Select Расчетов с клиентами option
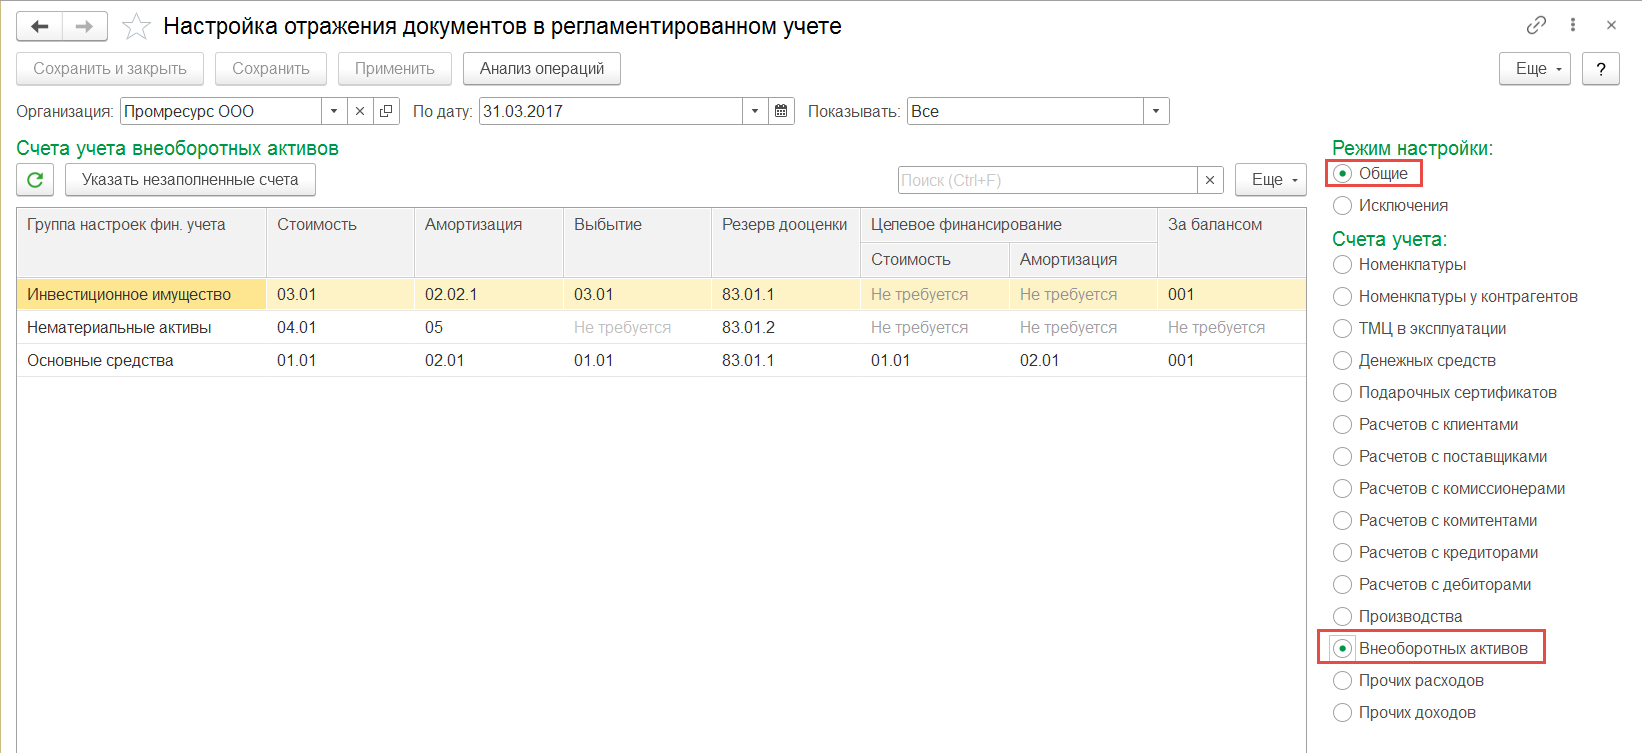The height and width of the screenshot is (753, 1642). [x=1343, y=425]
